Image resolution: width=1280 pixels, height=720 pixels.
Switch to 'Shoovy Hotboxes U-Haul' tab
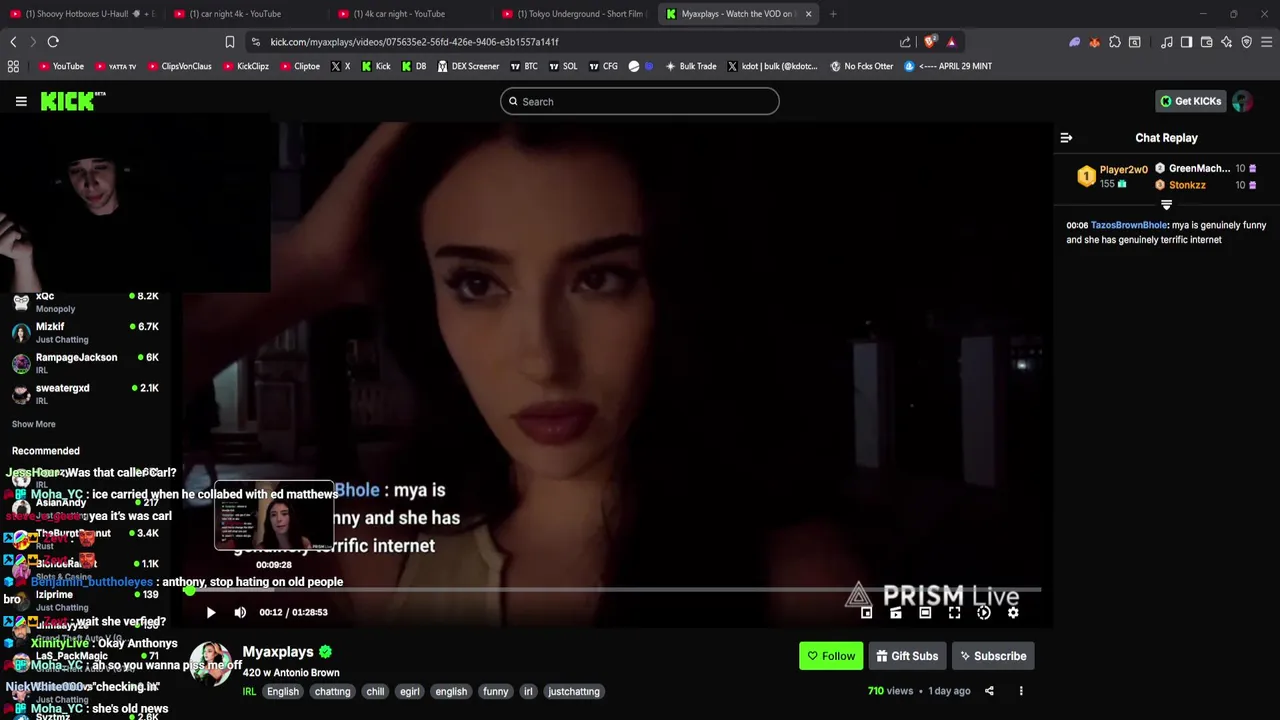(82, 14)
